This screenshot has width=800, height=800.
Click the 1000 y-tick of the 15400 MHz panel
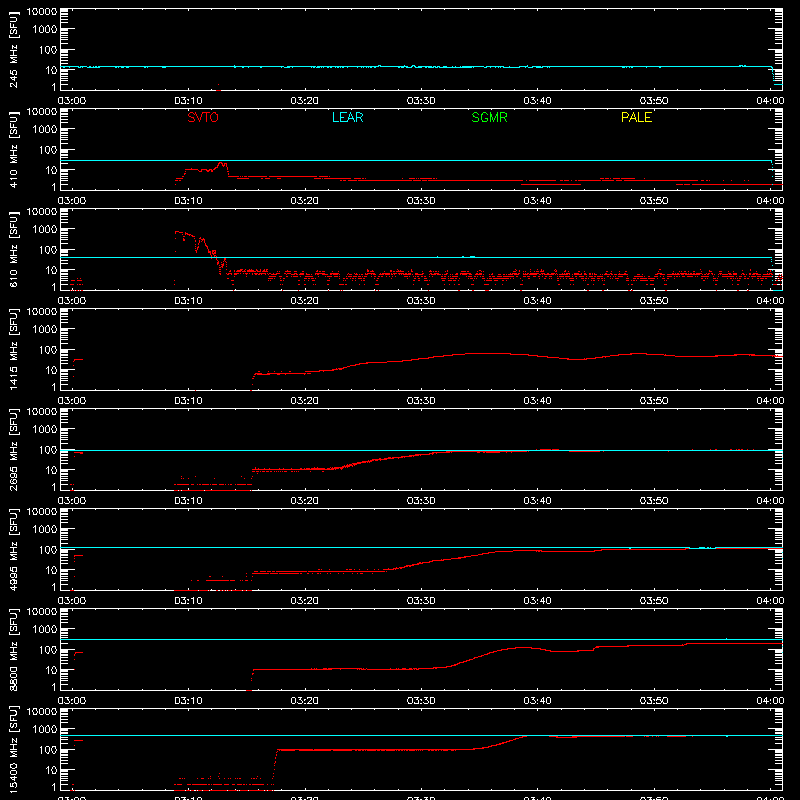pyautogui.click(x=45, y=730)
